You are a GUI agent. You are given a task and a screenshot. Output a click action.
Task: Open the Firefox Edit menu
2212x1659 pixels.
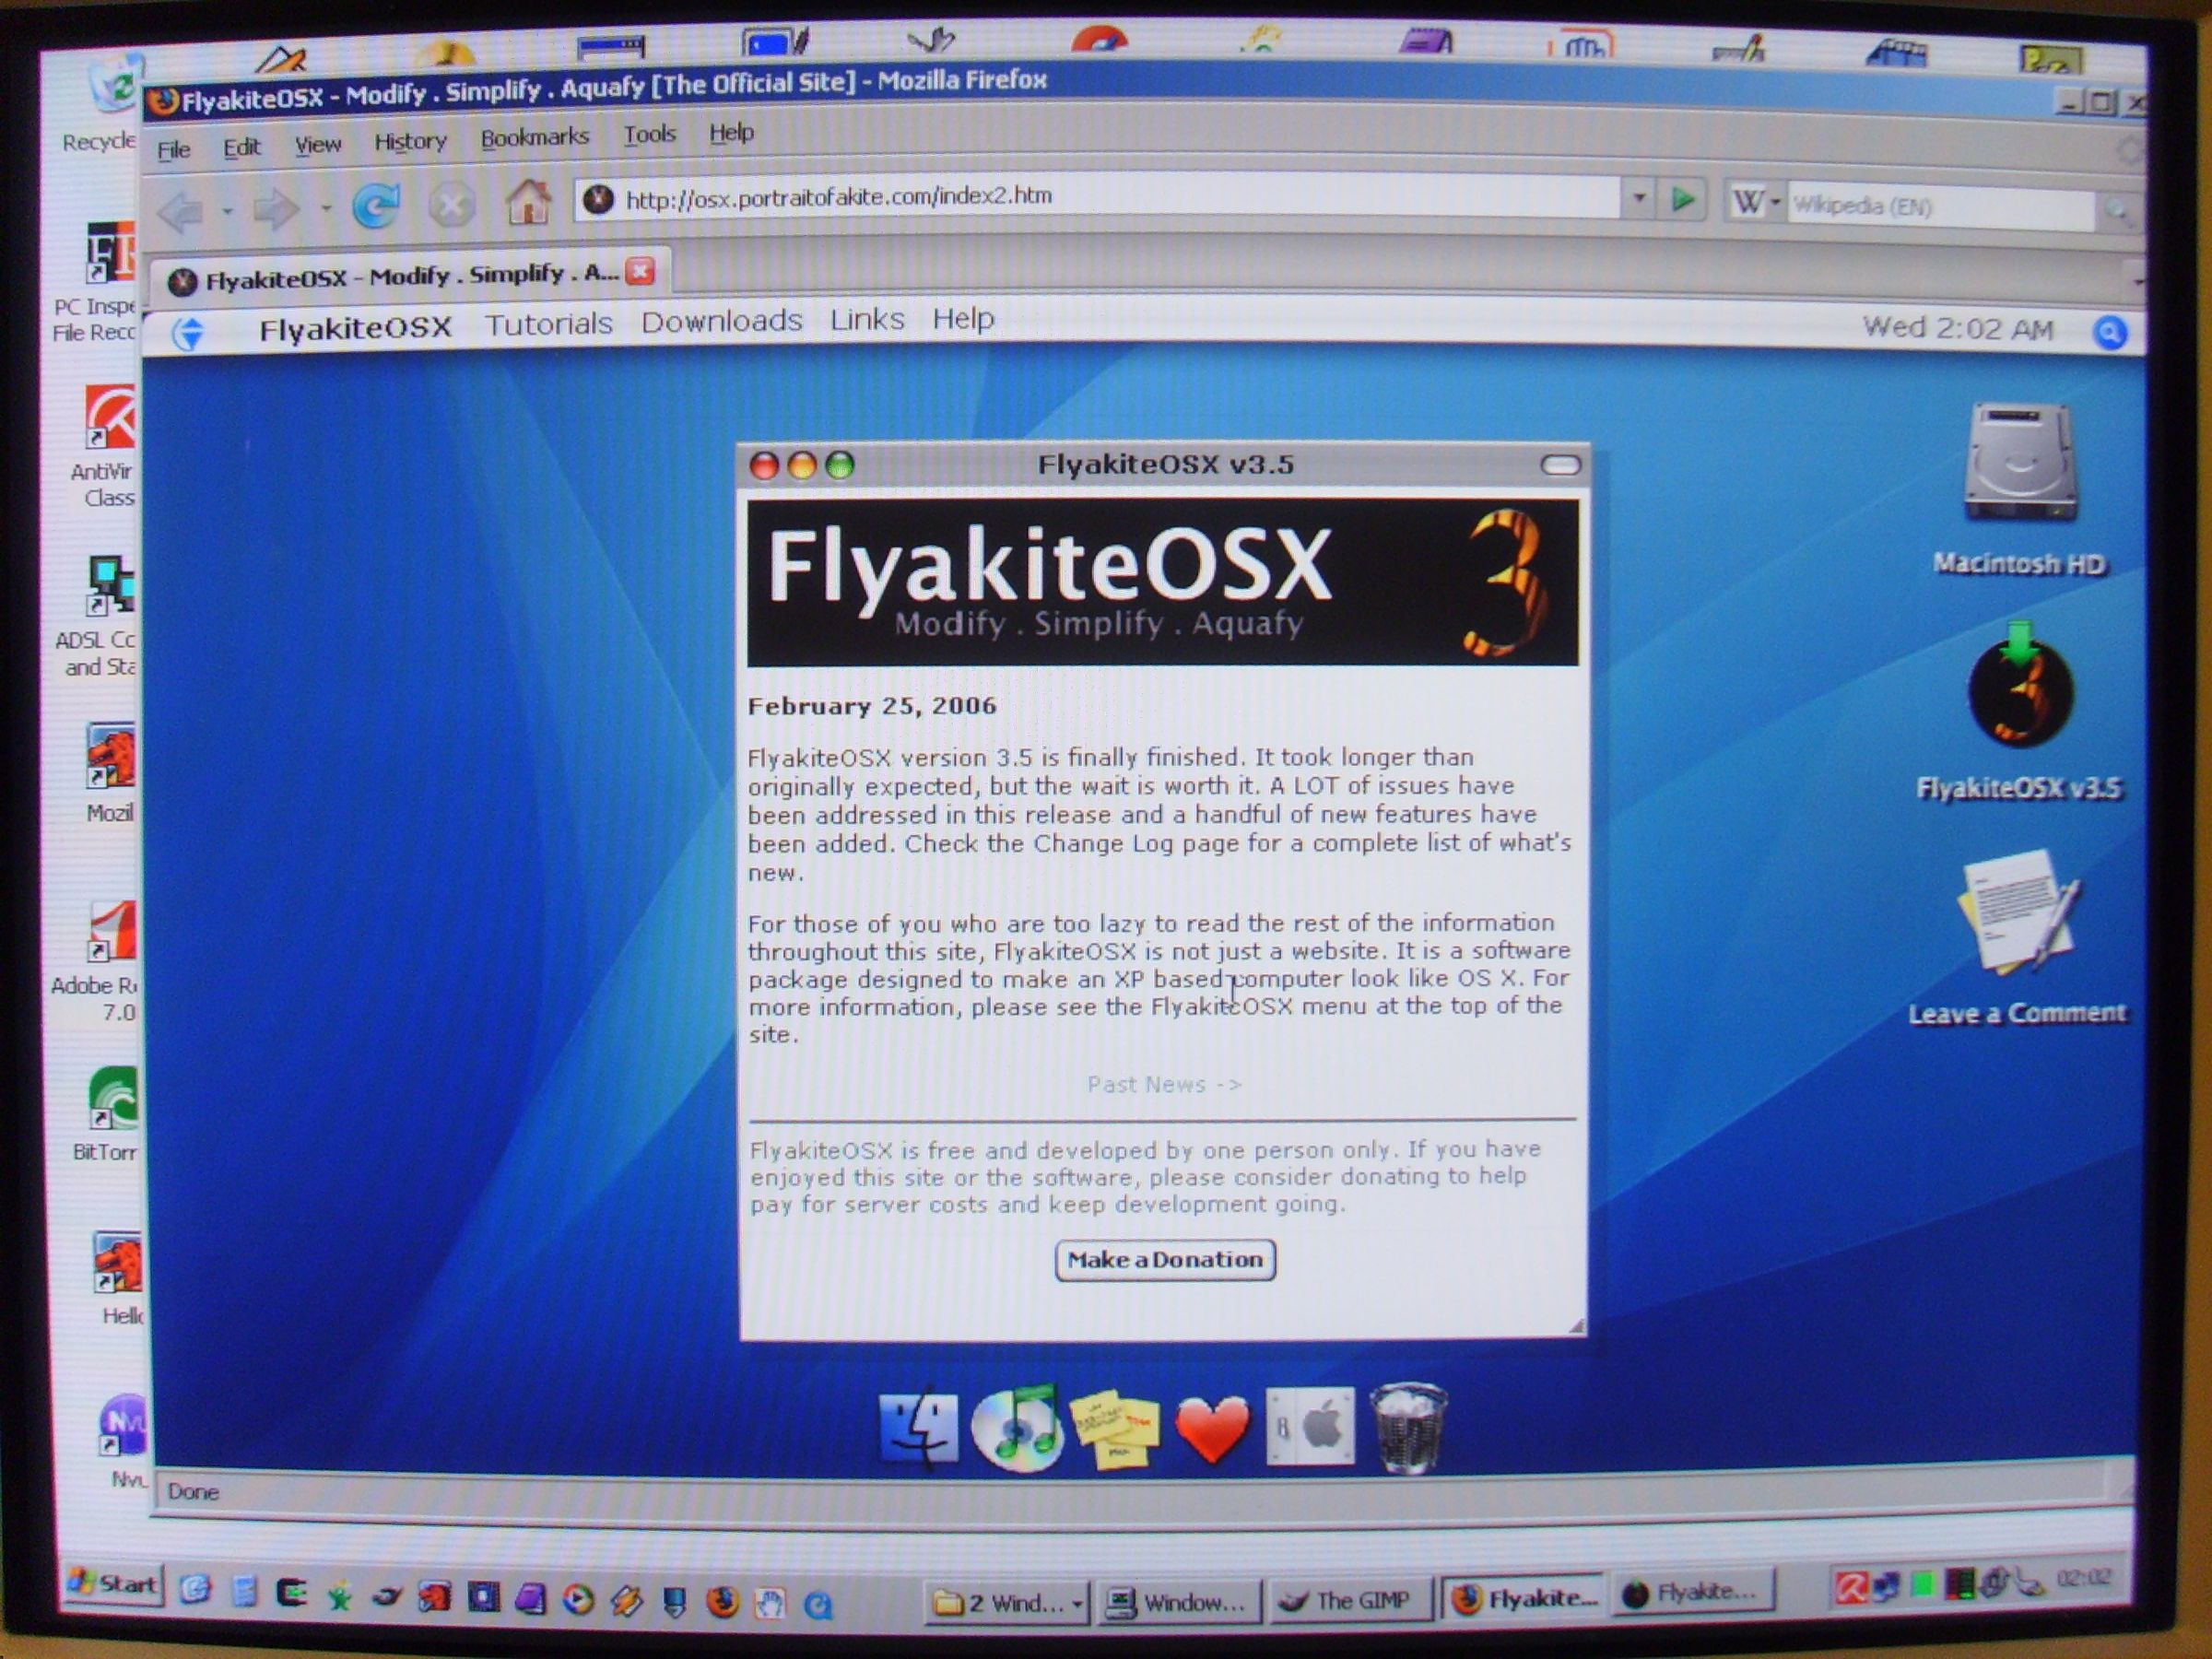pos(241,148)
